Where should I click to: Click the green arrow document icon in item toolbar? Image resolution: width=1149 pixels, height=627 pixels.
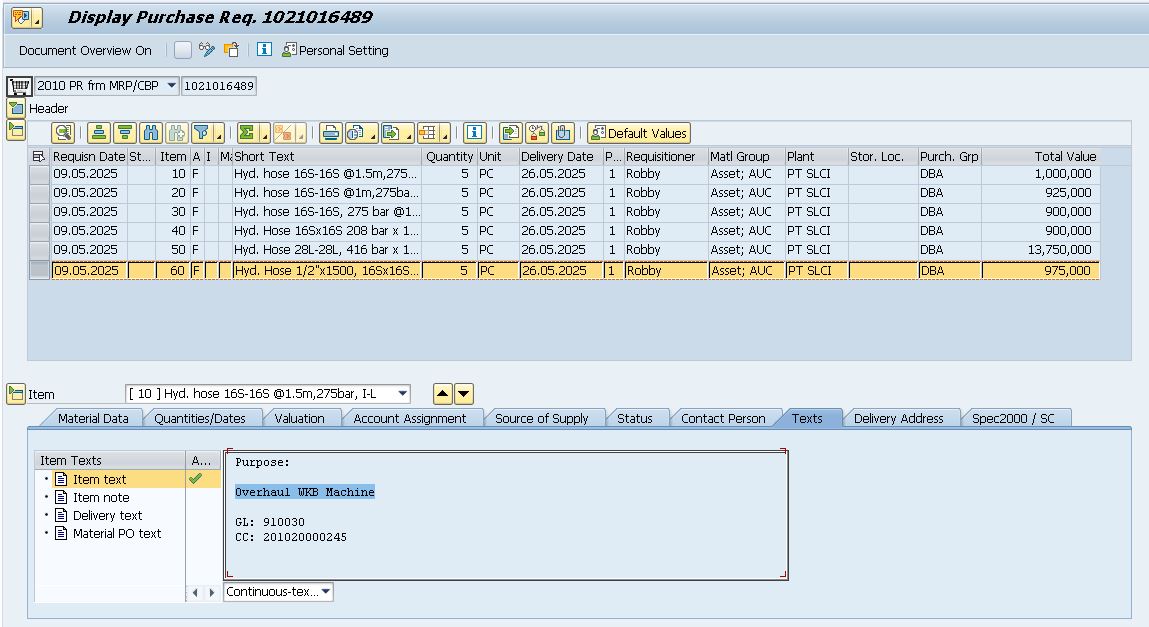click(511, 133)
